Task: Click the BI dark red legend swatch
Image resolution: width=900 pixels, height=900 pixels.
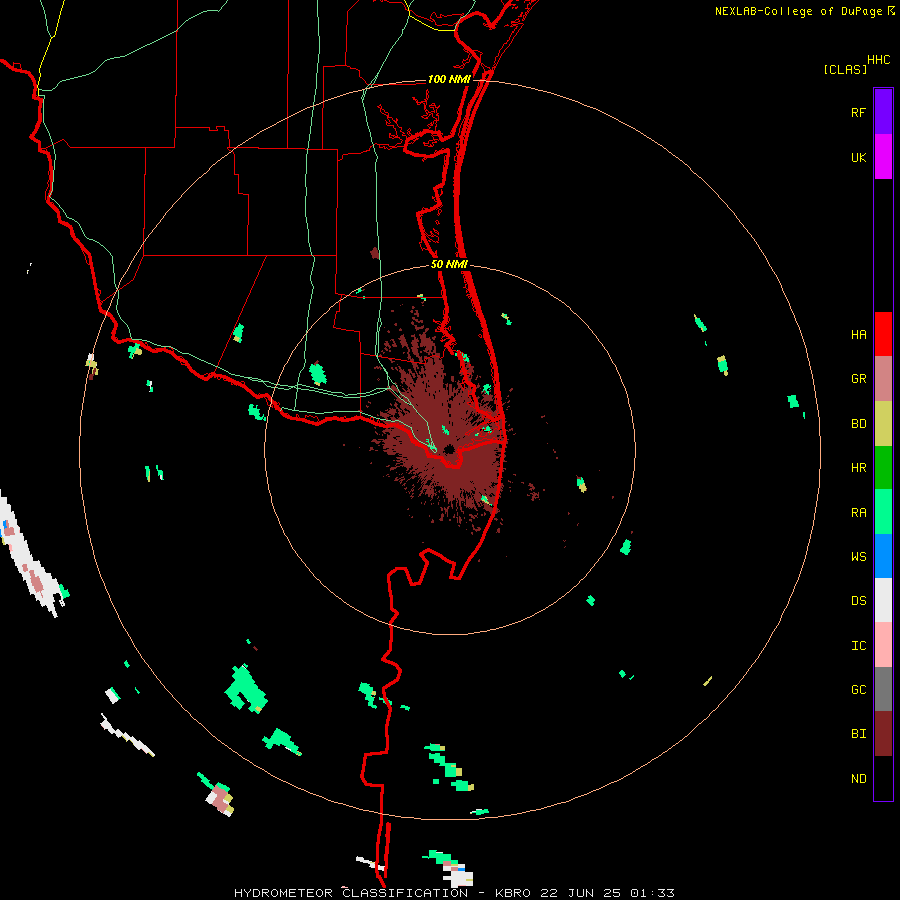Action: coord(883,734)
